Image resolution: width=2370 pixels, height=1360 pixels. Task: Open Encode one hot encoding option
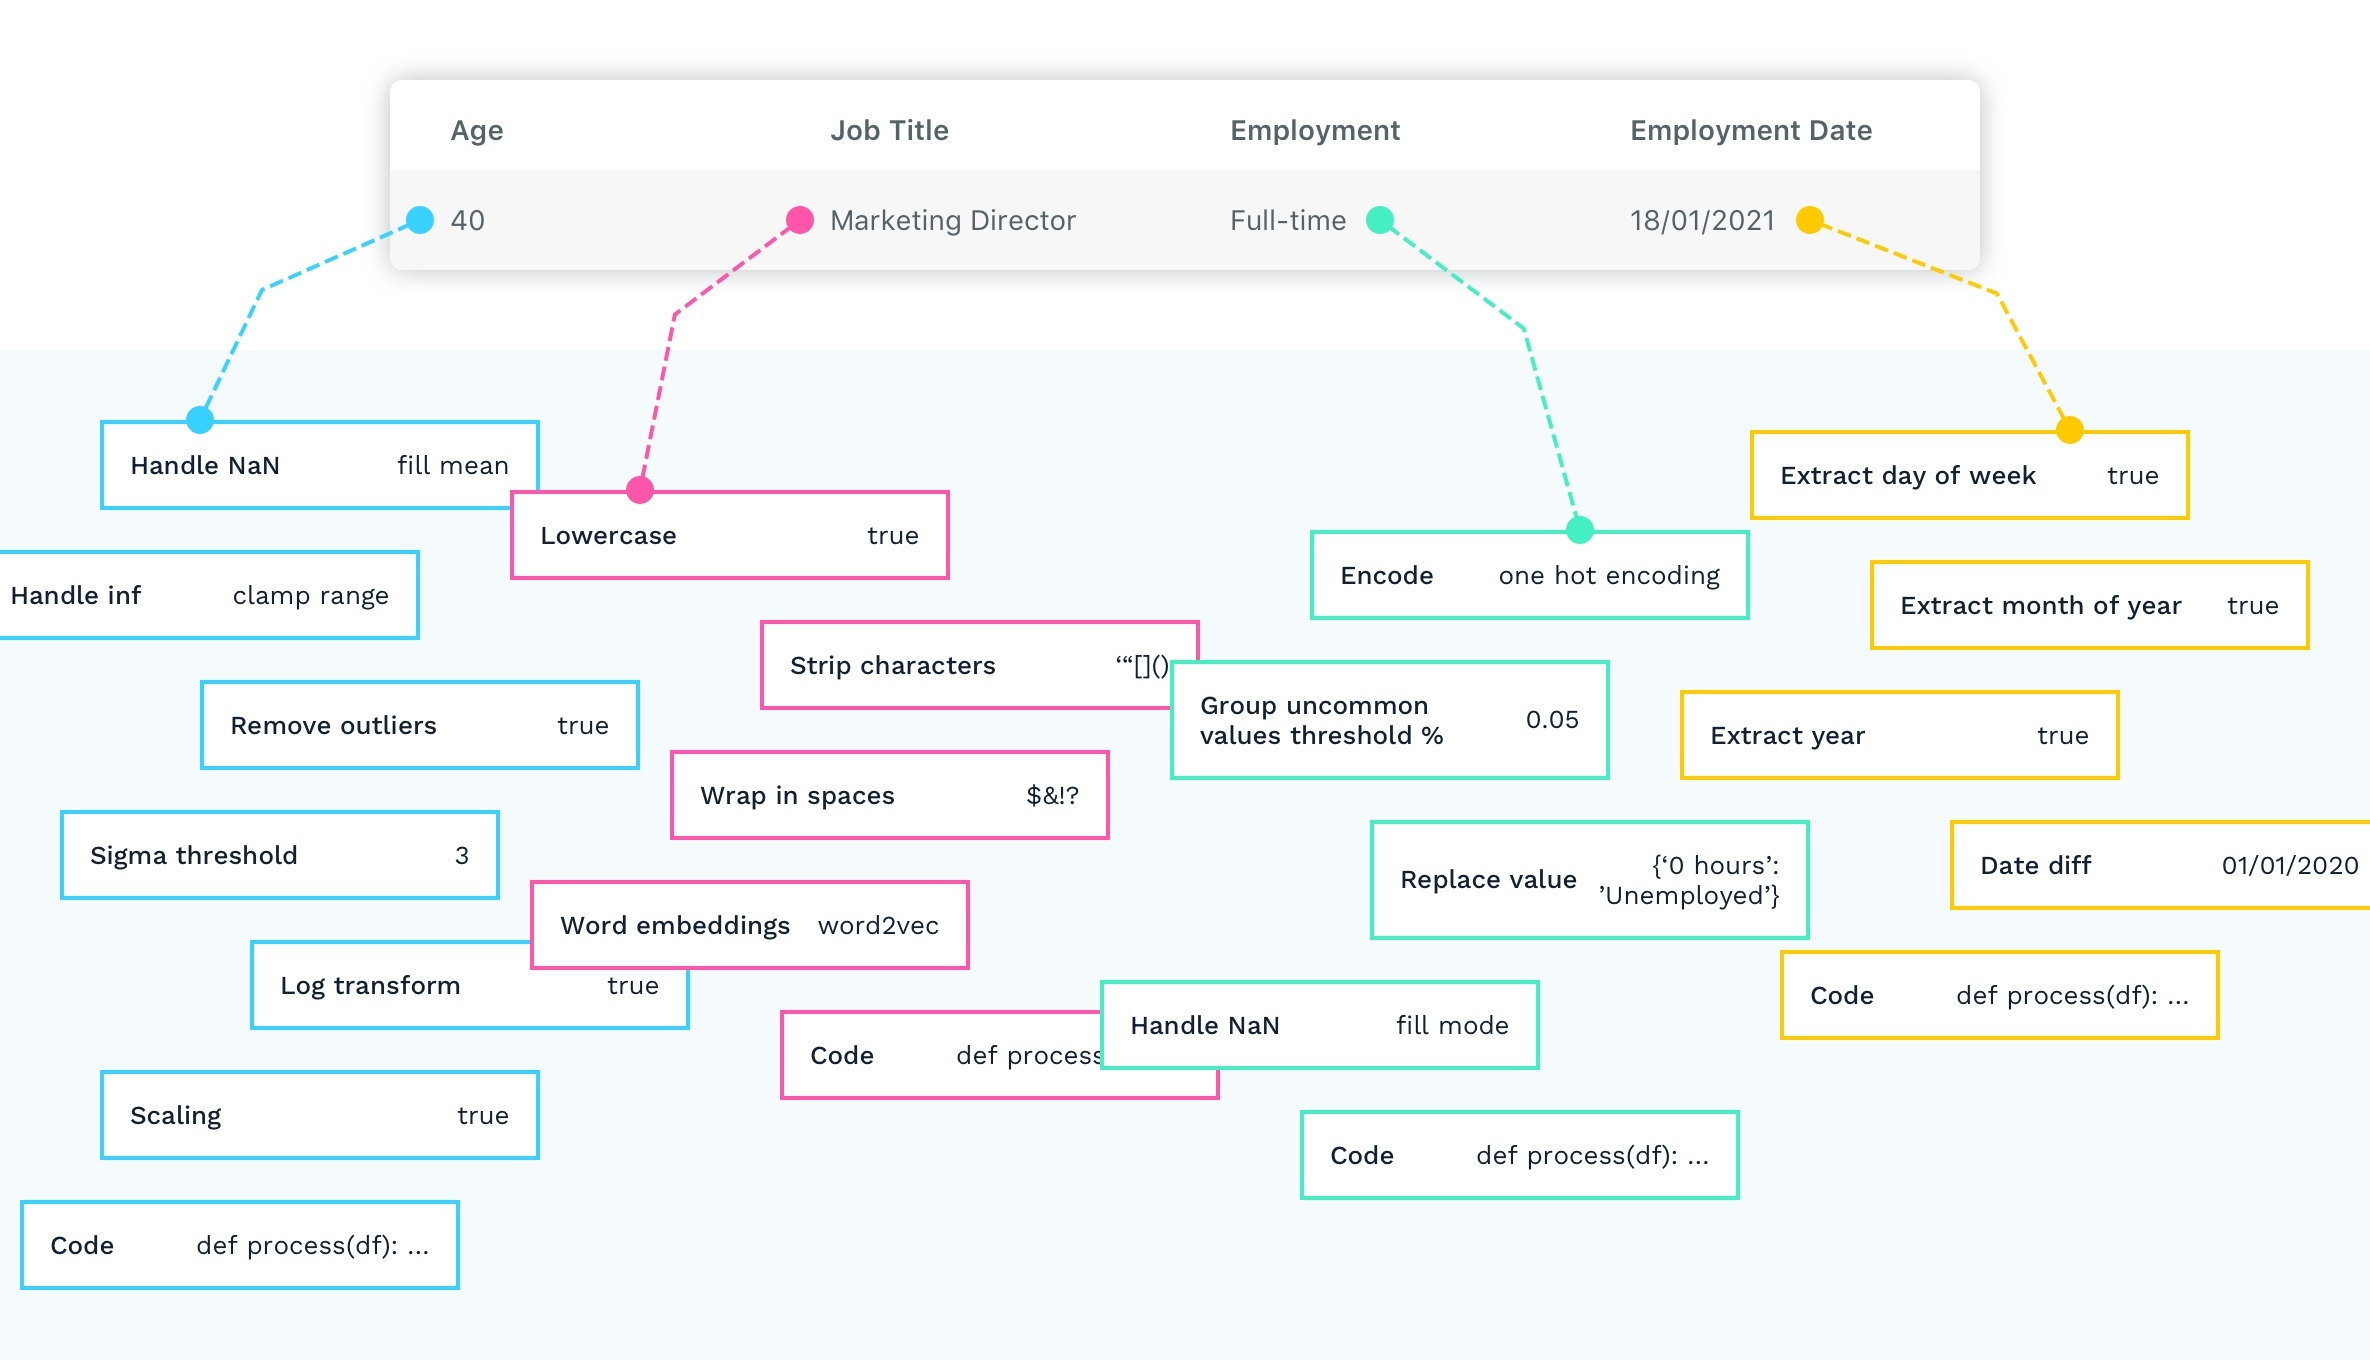[1608, 576]
